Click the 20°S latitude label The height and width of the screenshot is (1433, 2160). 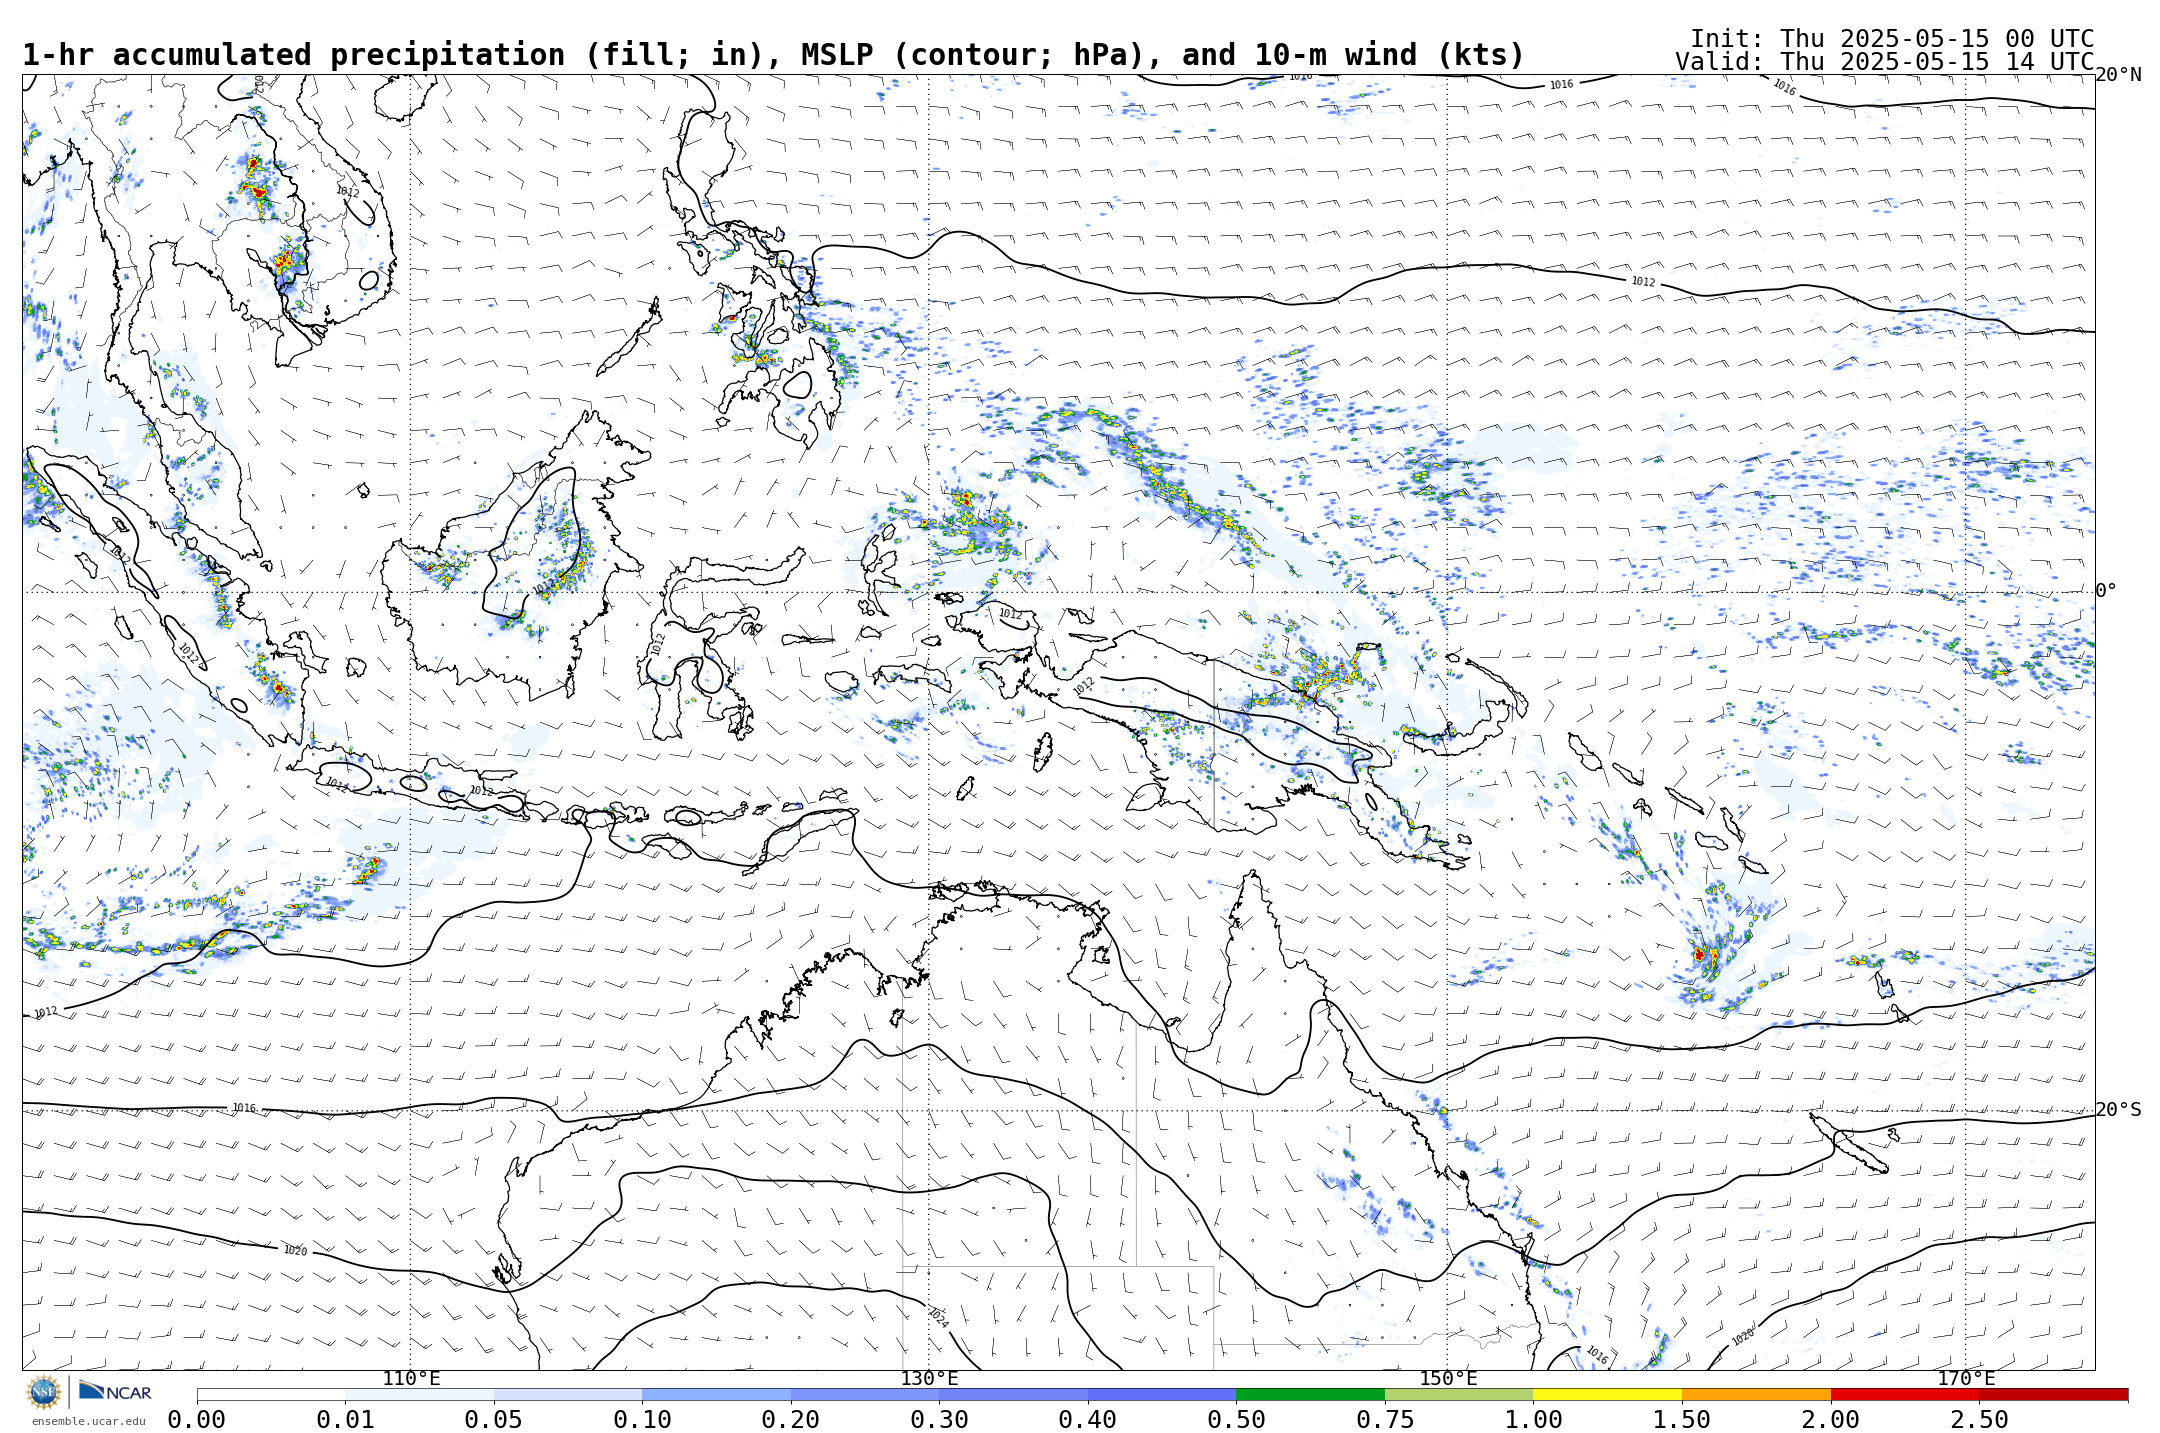coord(2118,1110)
